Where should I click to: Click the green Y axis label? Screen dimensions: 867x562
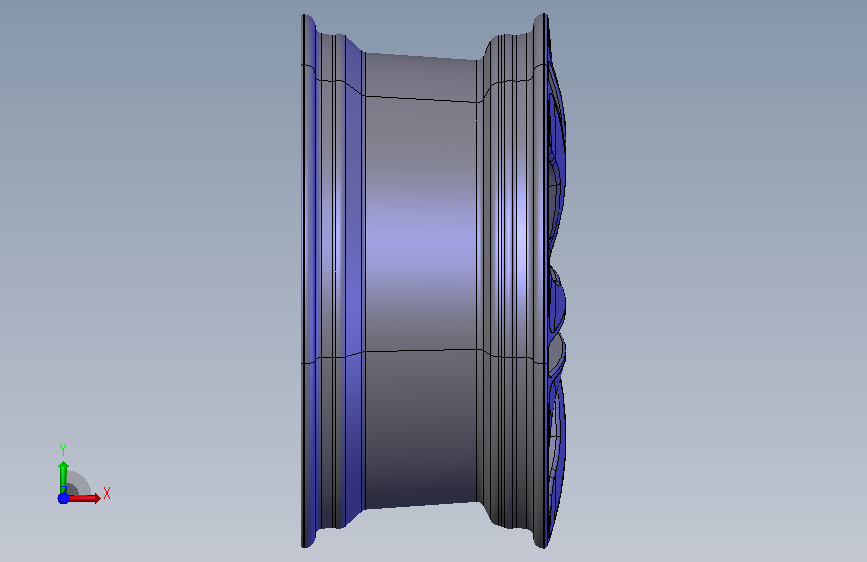click(x=63, y=450)
